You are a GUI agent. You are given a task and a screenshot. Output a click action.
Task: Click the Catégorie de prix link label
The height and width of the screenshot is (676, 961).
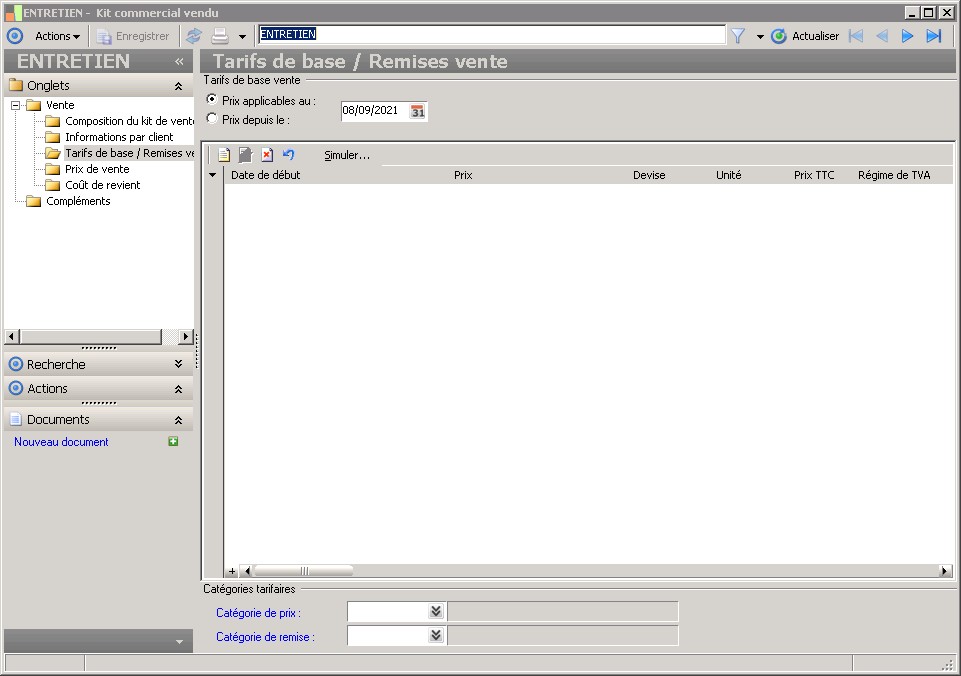258,613
